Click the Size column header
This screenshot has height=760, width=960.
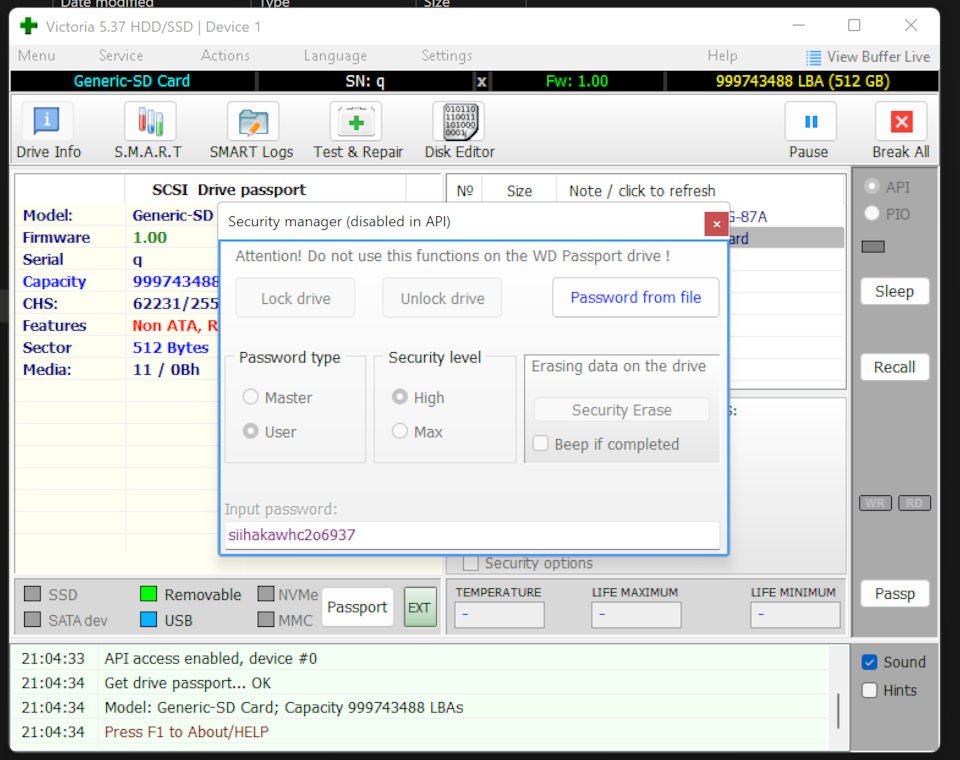coord(519,191)
